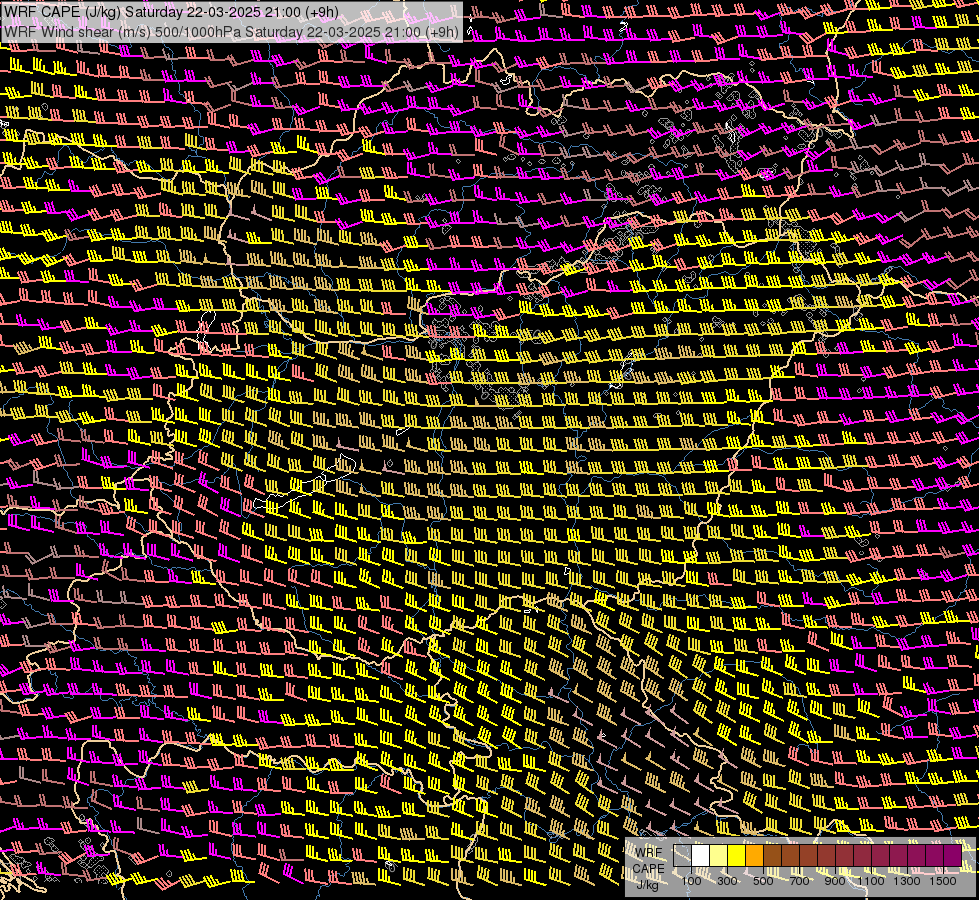Click the 1100 legend value
979x900 pixels.
[x=871, y=881]
